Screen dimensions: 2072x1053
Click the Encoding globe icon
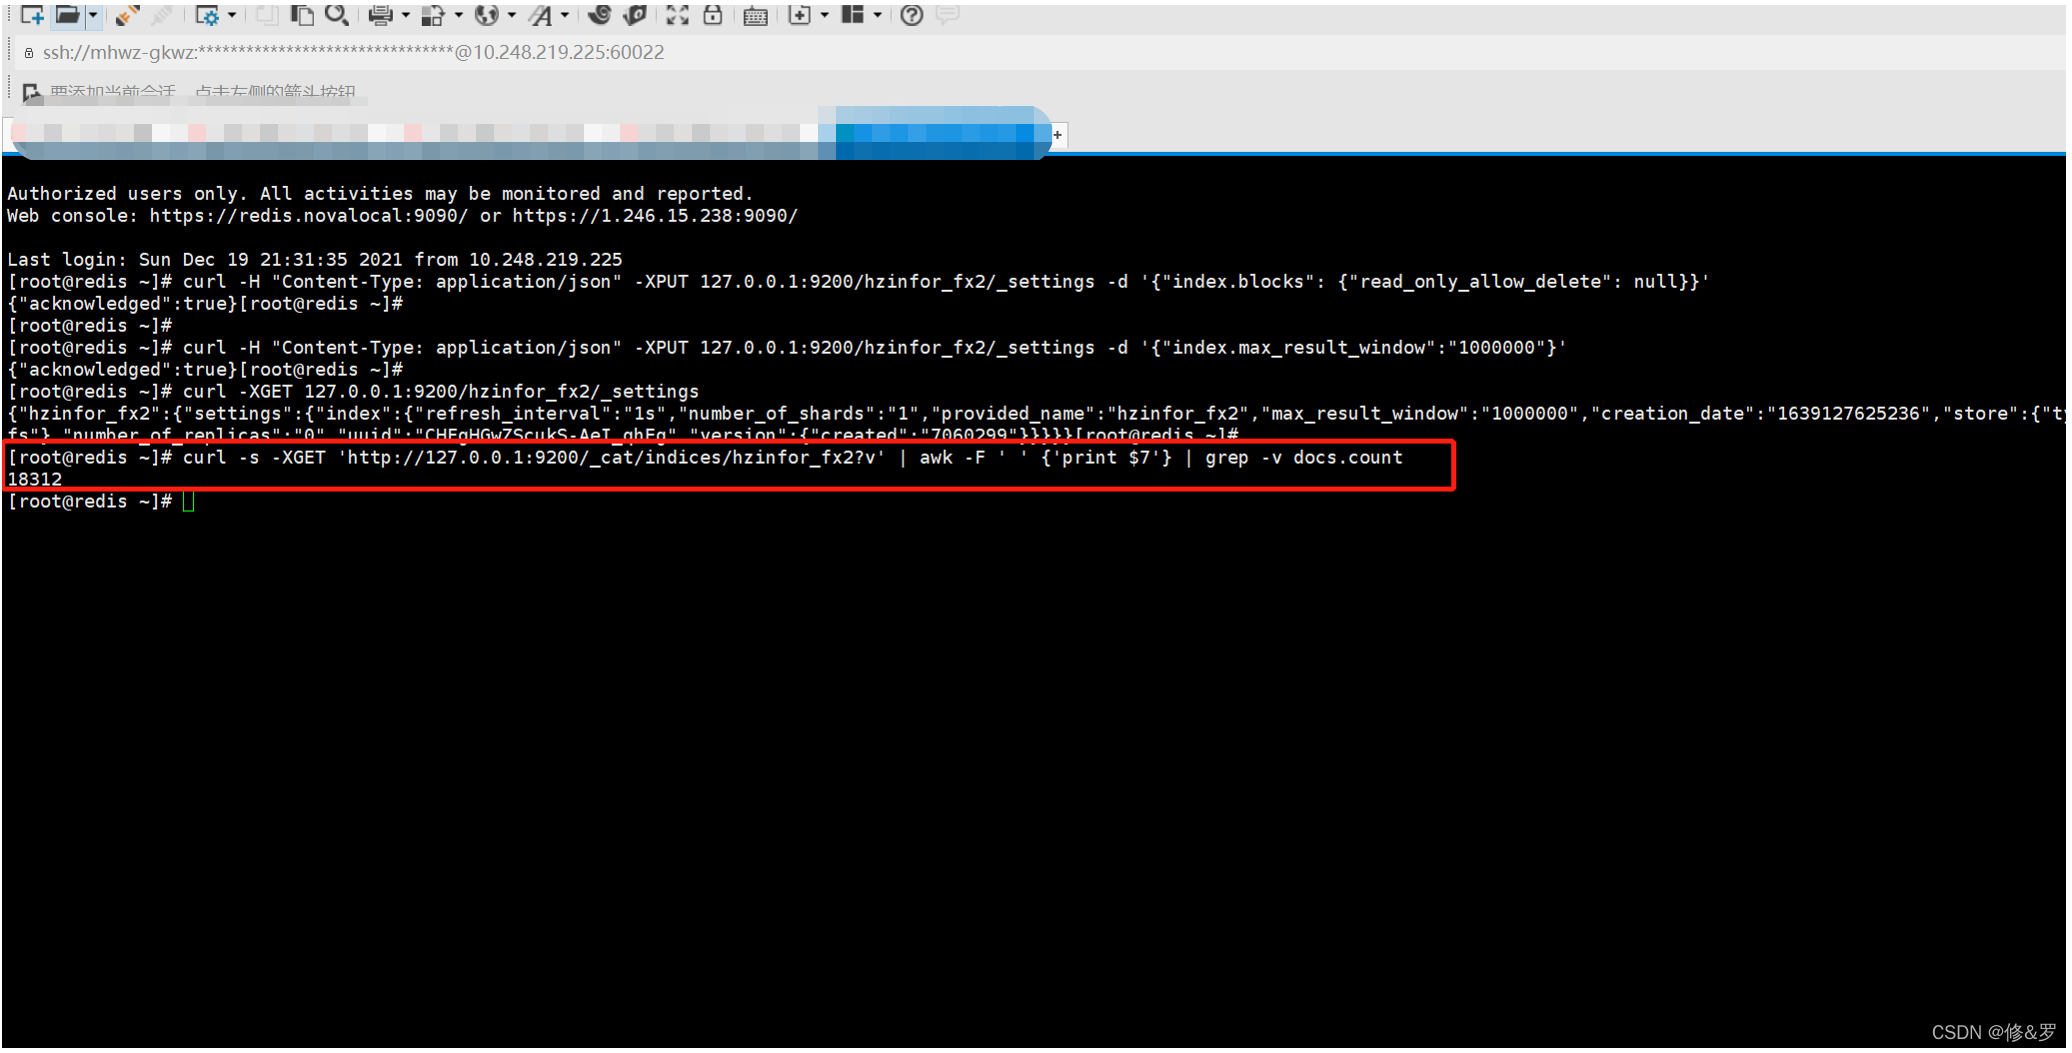tap(486, 15)
